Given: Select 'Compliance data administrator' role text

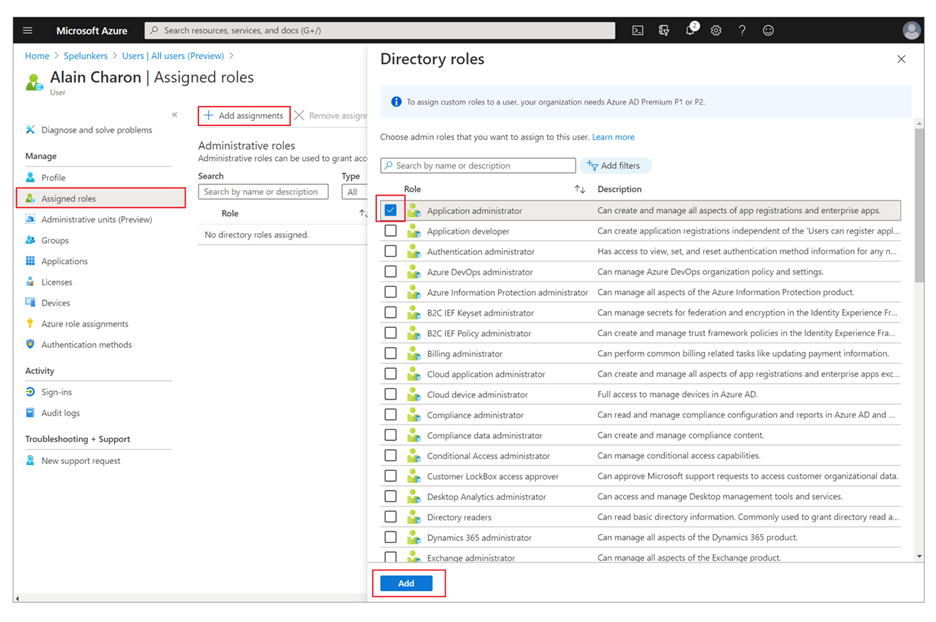Looking at the screenshot, I should pos(484,436).
